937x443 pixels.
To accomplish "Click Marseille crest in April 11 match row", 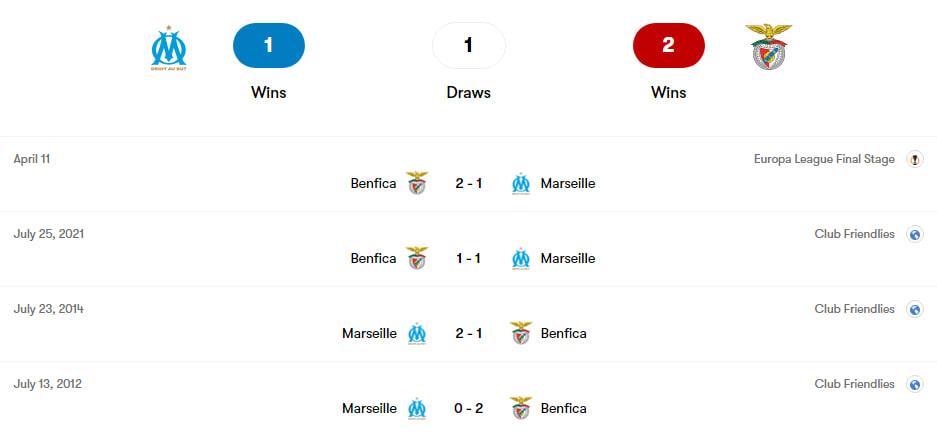I will (x=520, y=183).
